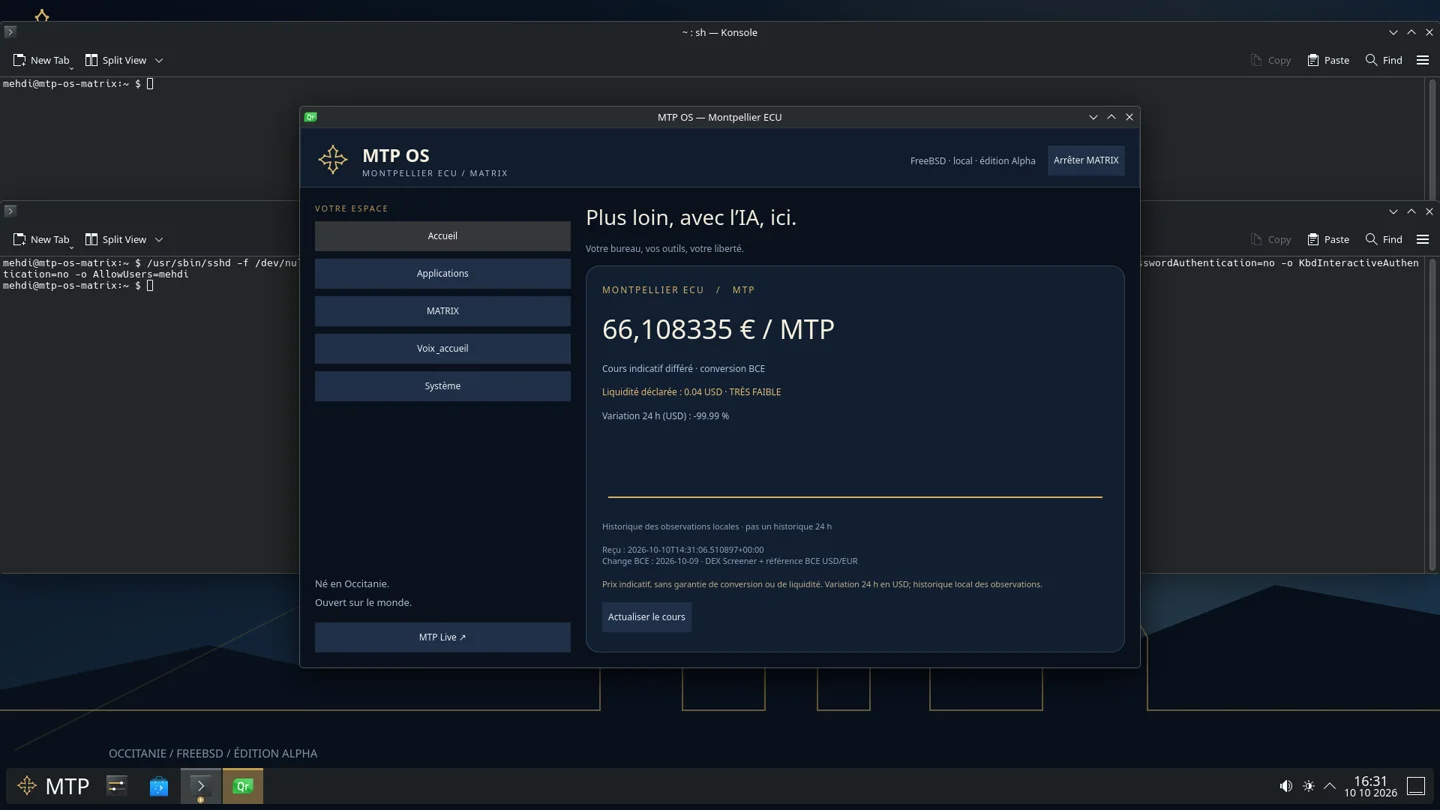Open Find in the upper Konsole toolbar
The height and width of the screenshot is (810, 1440).
[x=1384, y=60]
